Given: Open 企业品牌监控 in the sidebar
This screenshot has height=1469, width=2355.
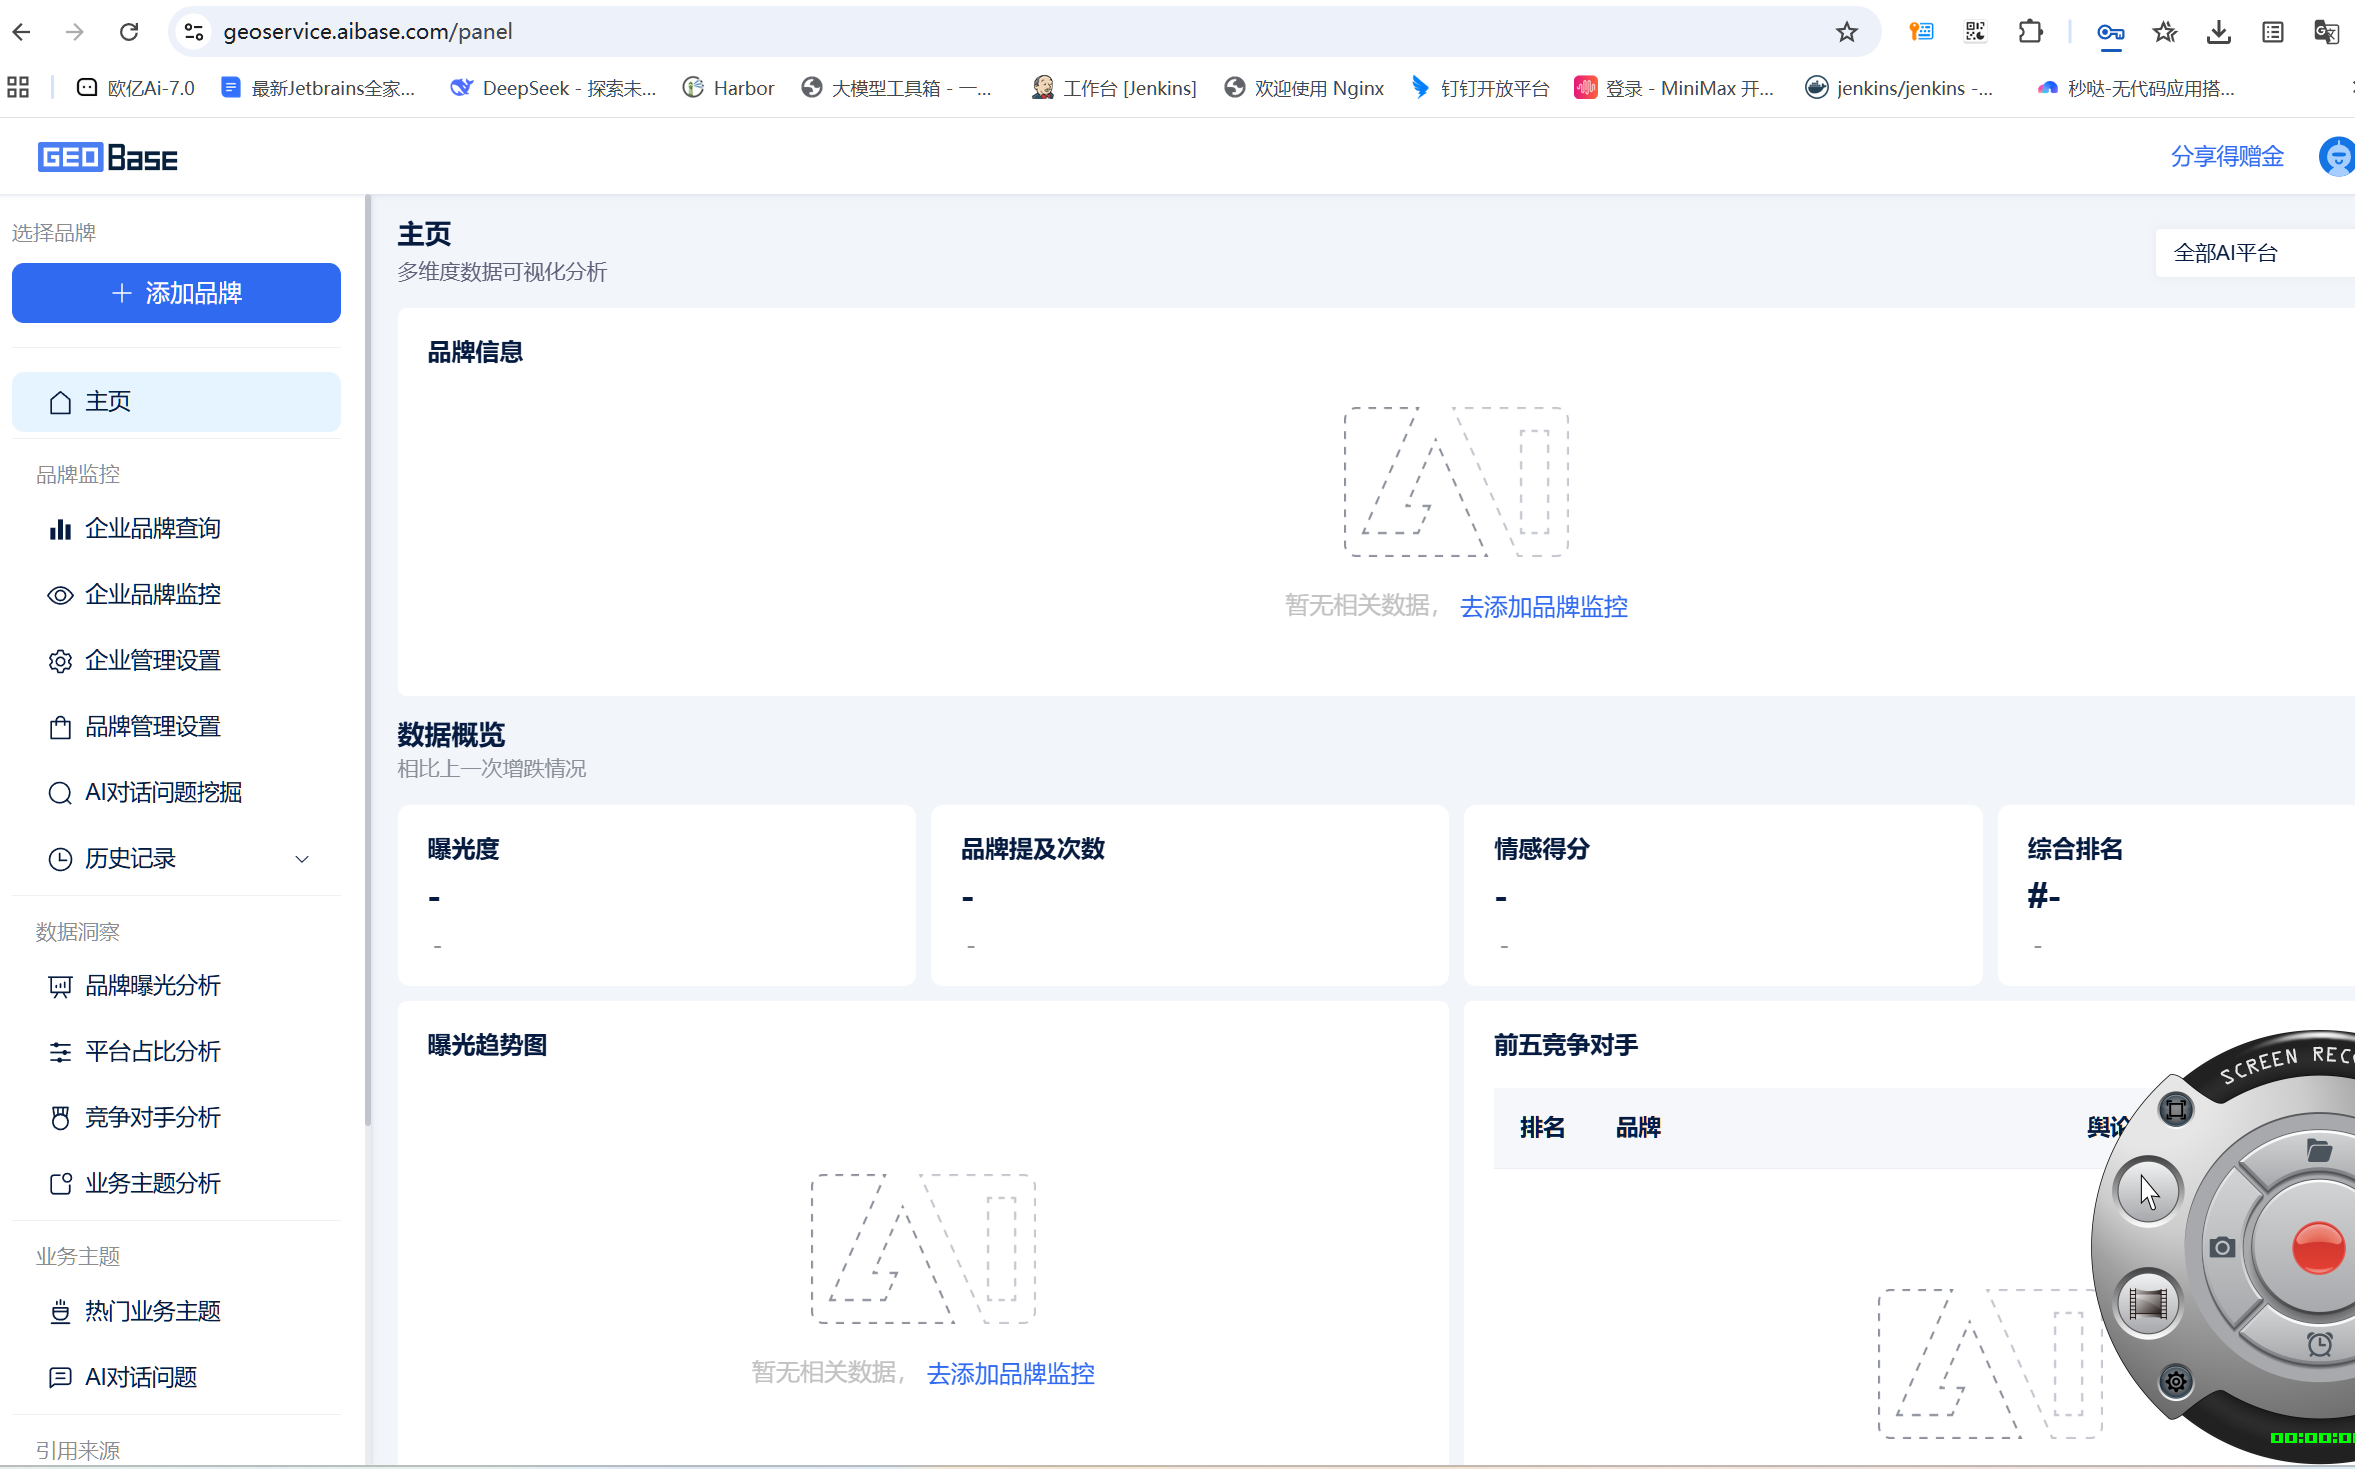Looking at the screenshot, I should point(153,595).
